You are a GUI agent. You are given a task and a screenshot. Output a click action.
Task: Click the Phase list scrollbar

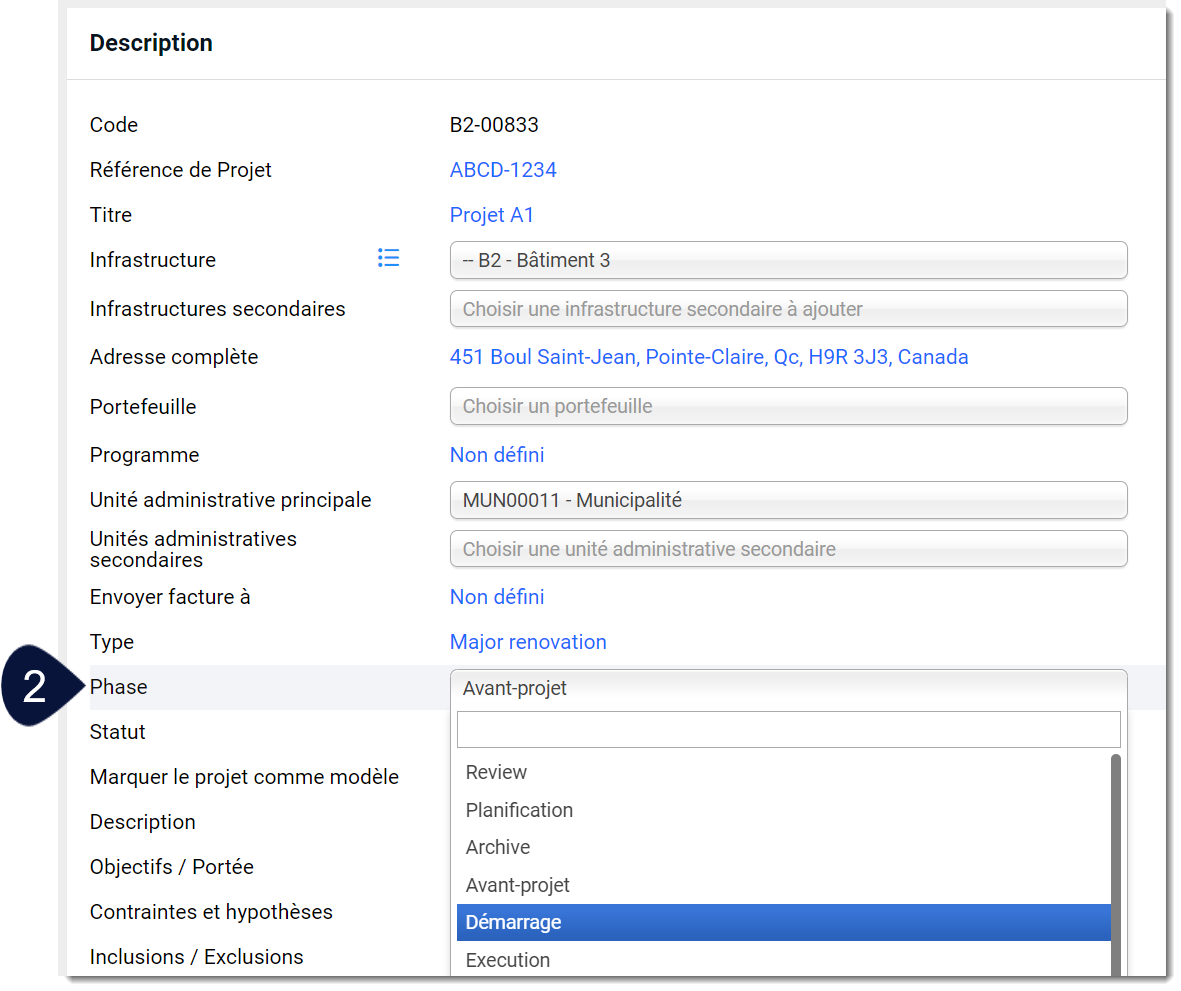point(1115,864)
